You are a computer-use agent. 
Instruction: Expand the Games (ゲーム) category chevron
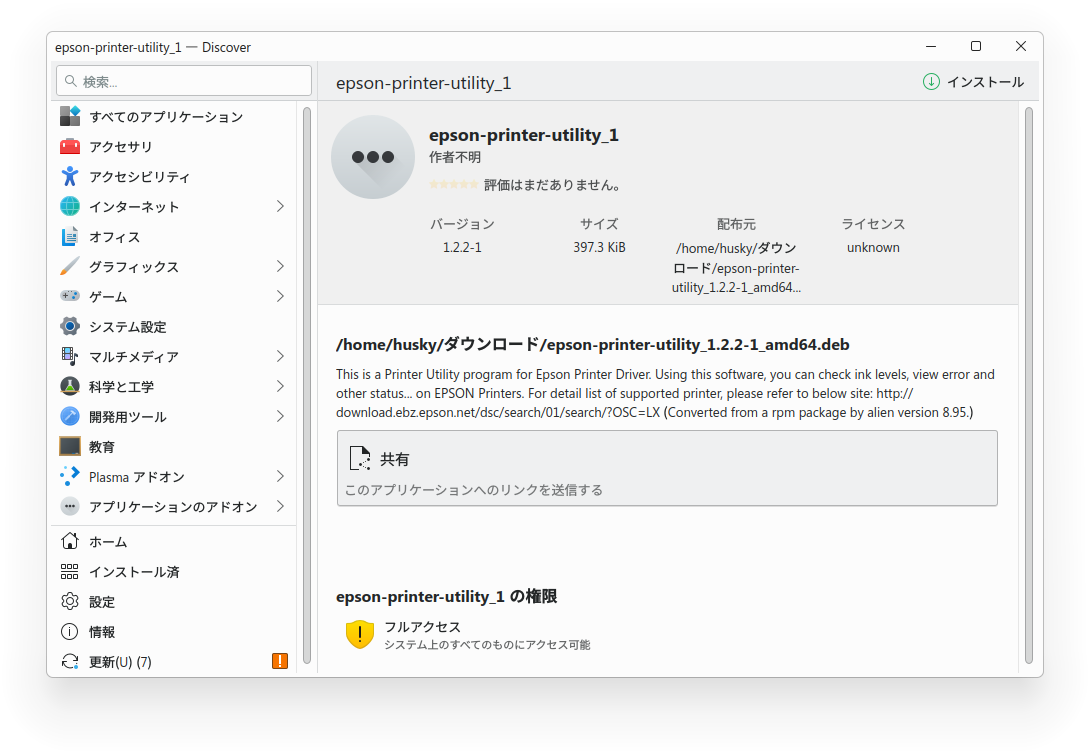[280, 296]
